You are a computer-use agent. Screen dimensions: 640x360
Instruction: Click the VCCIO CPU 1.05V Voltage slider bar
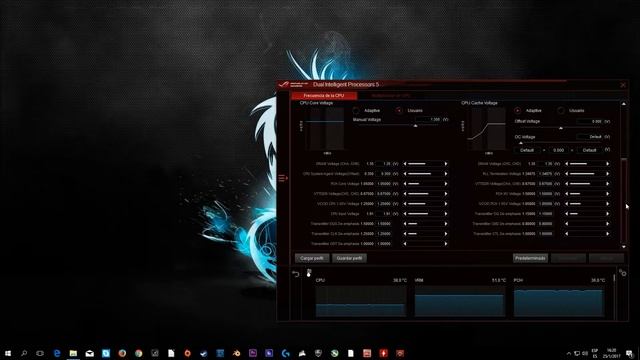(x=425, y=204)
